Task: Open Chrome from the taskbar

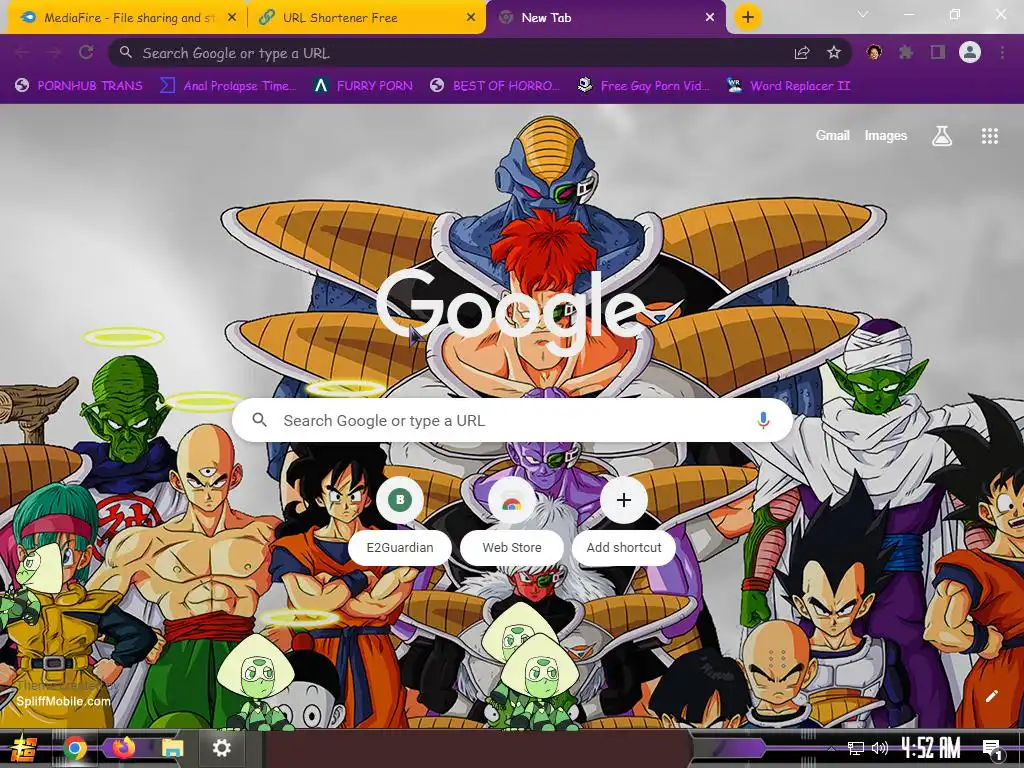Action: click(x=74, y=748)
